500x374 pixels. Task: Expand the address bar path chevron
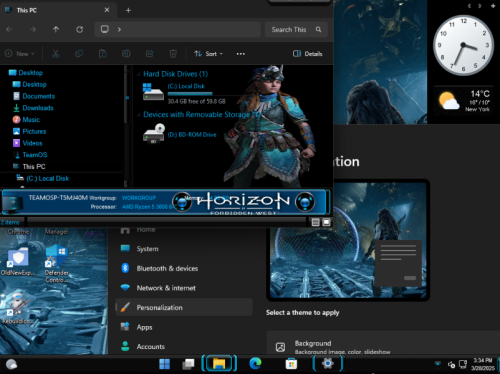point(119,30)
